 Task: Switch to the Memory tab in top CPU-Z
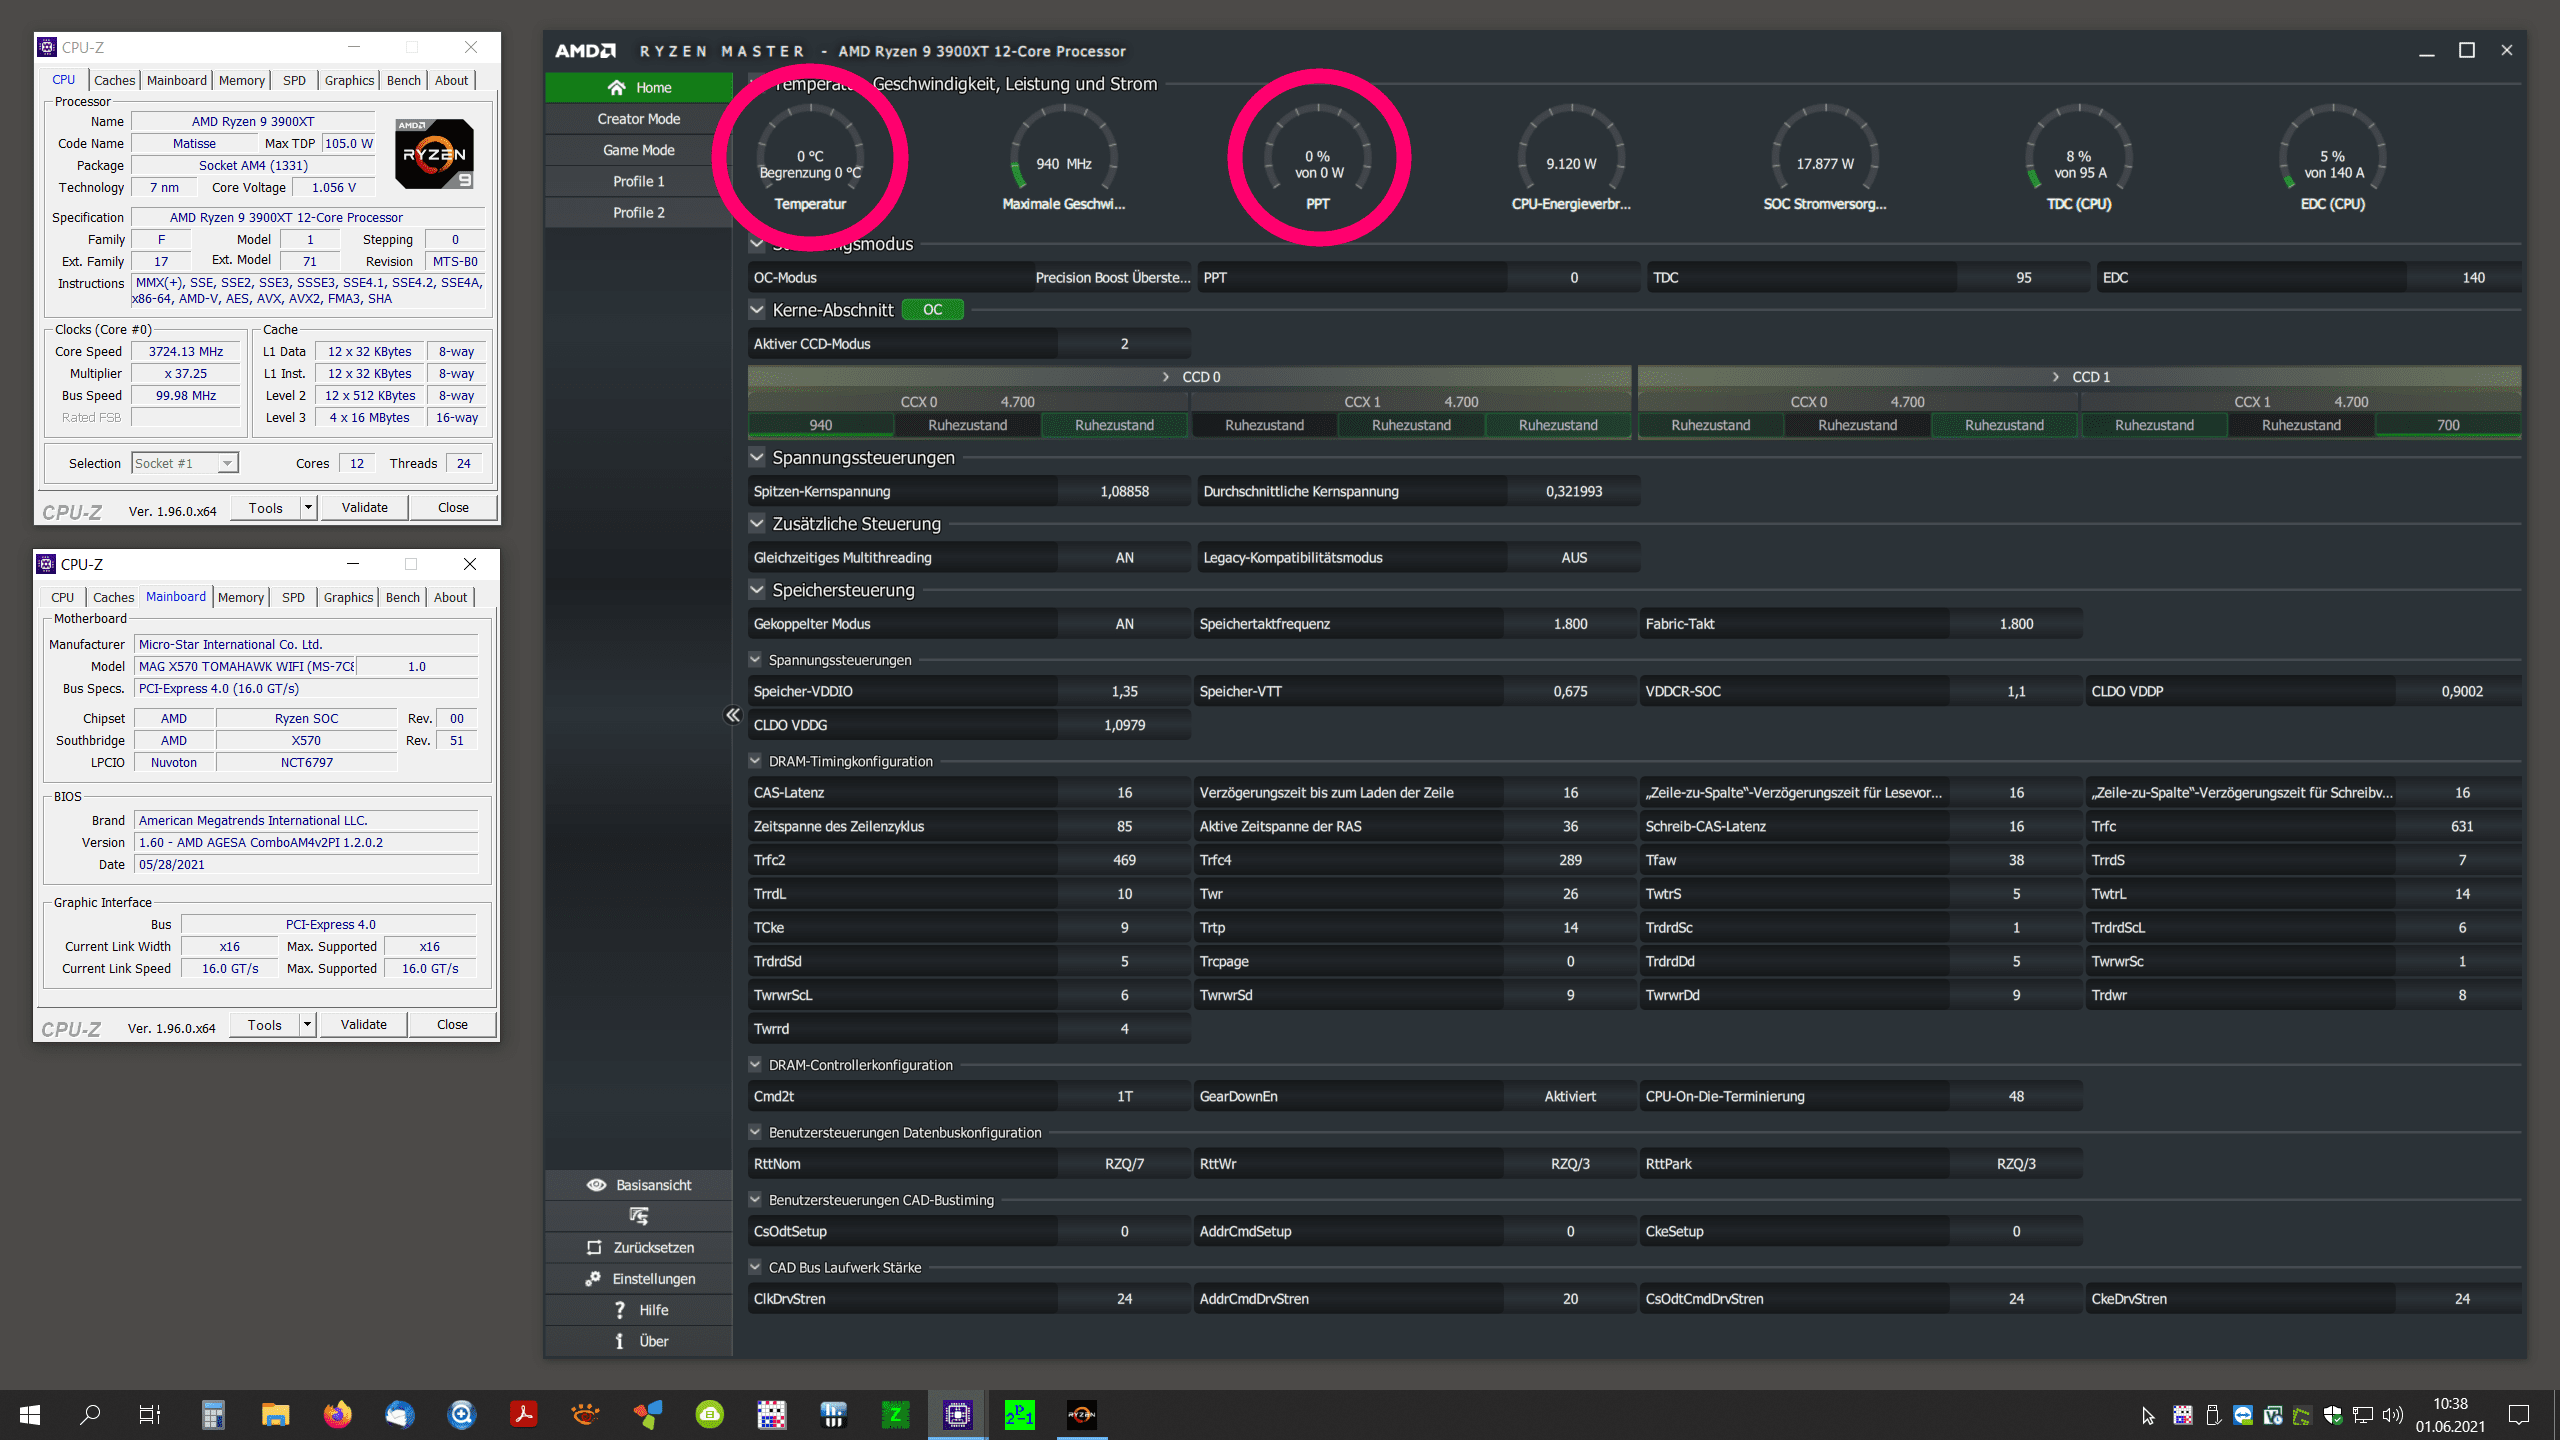(241, 80)
